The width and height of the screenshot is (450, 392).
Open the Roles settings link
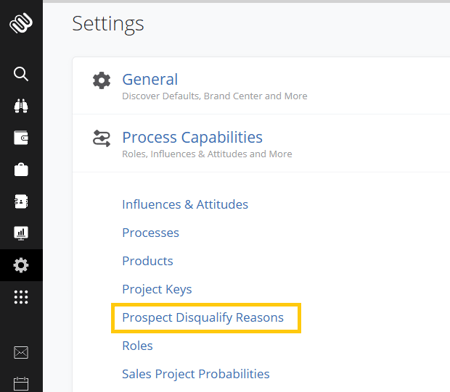137,346
